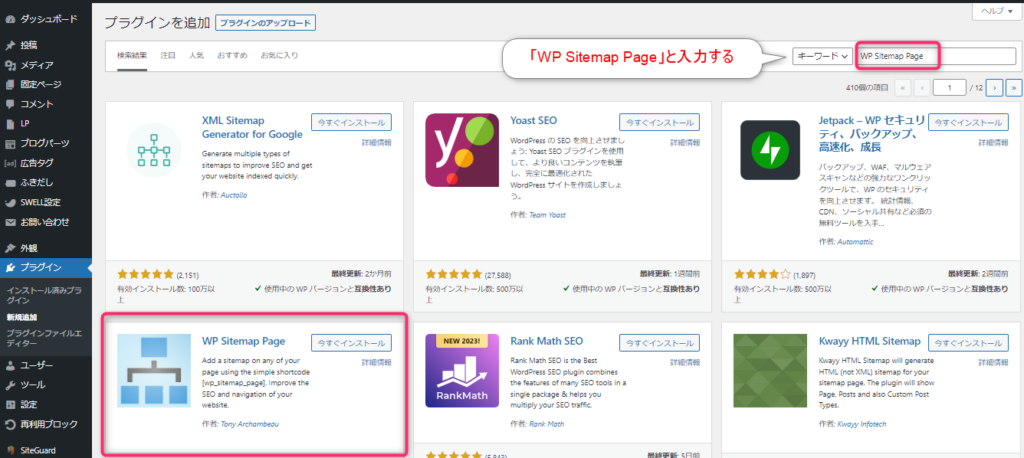
Task: Open the Media (メディア) sidebar icon
Action: pos(10,65)
